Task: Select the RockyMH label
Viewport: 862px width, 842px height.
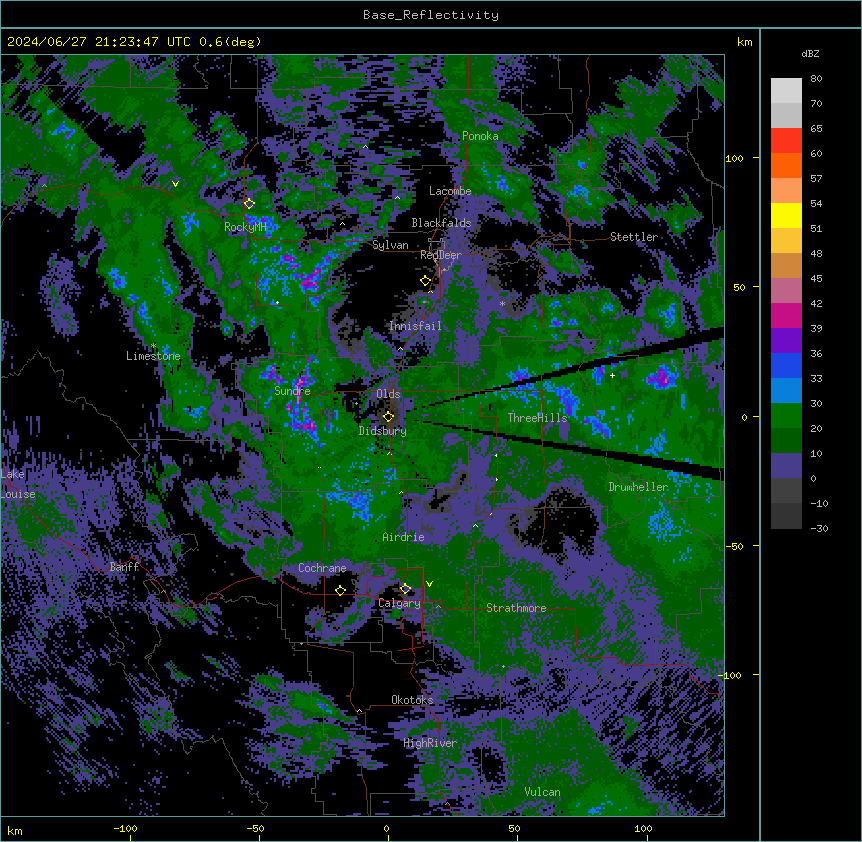Action: point(245,227)
